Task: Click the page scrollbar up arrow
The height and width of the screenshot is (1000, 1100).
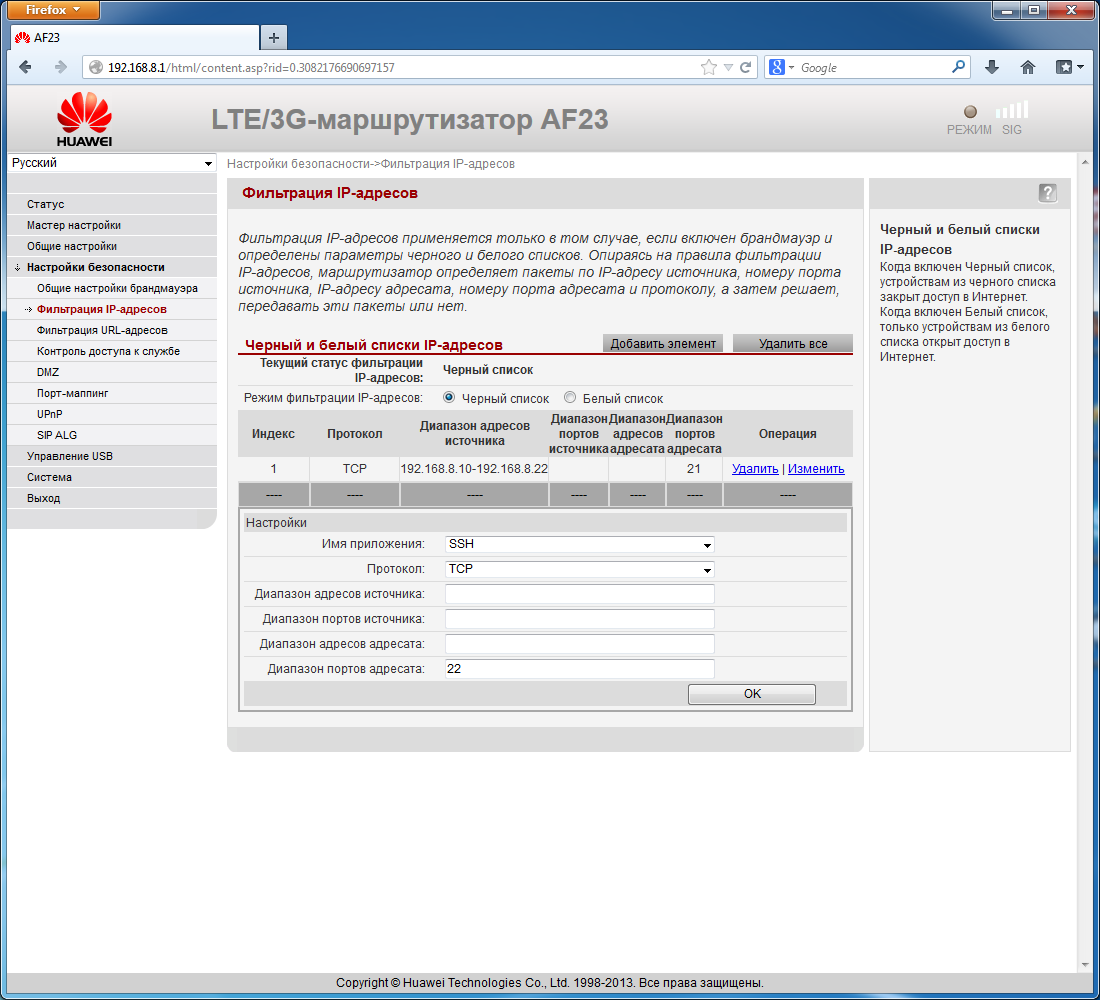Action: click(x=1085, y=162)
